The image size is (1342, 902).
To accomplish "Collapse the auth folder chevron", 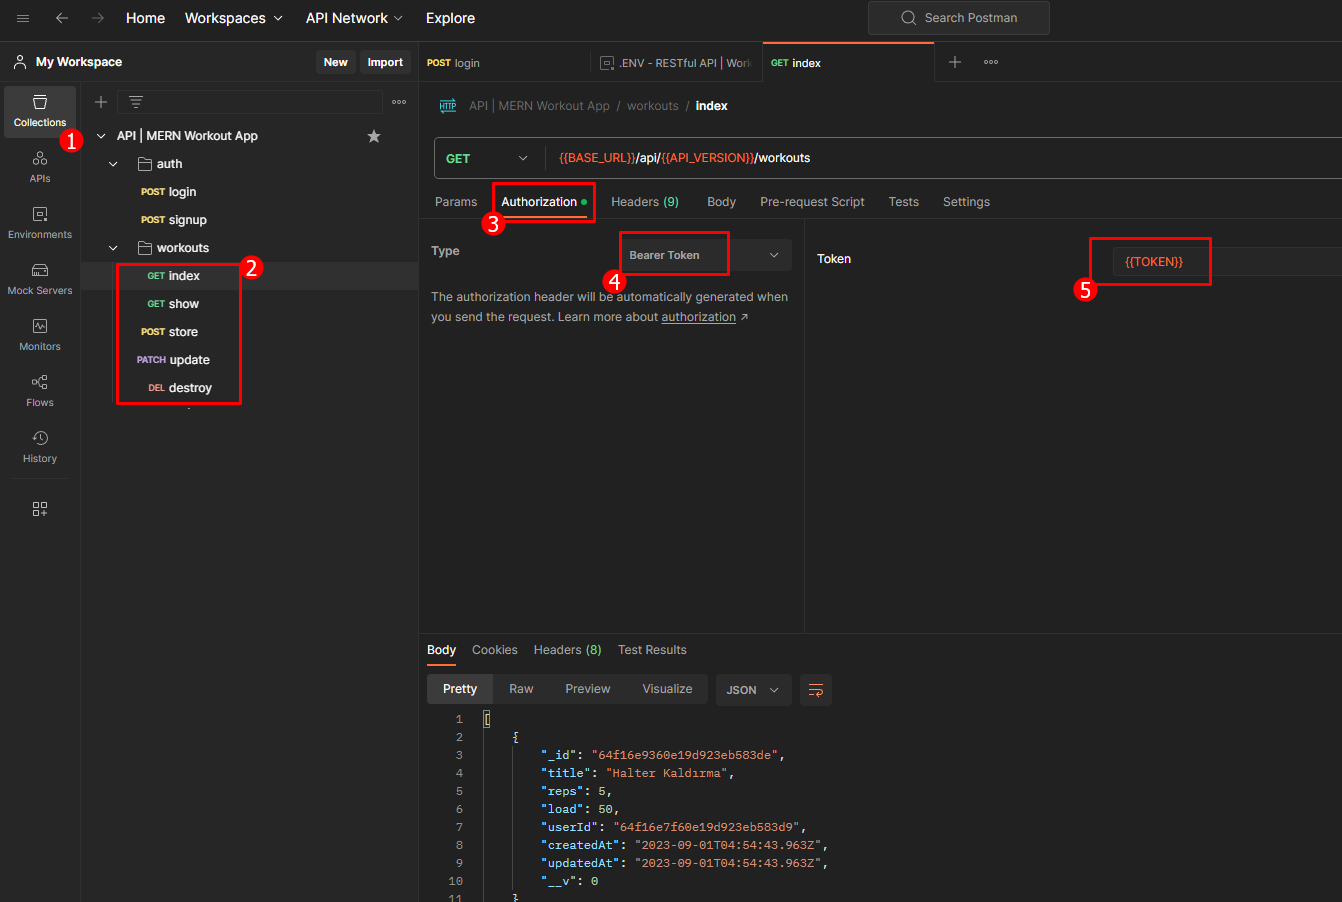I will pyautogui.click(x=113, y=164).
